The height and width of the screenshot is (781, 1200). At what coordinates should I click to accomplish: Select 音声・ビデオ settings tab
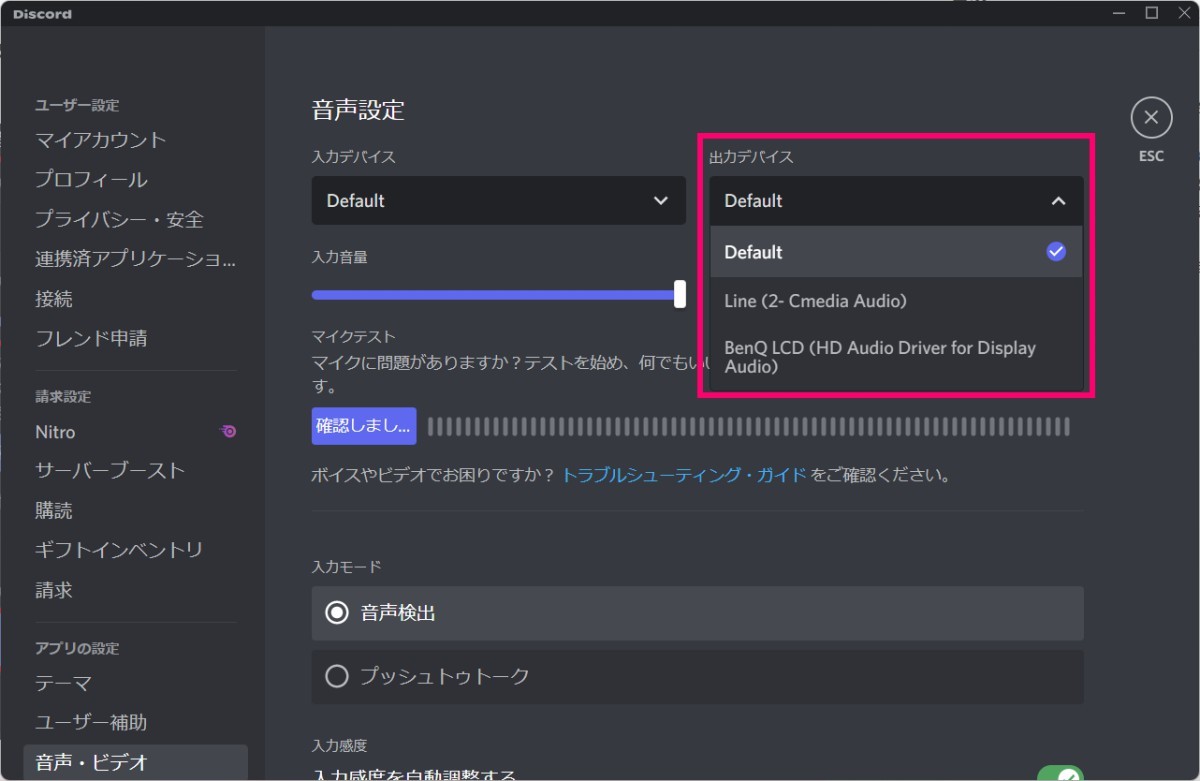(x=135, y=762)
